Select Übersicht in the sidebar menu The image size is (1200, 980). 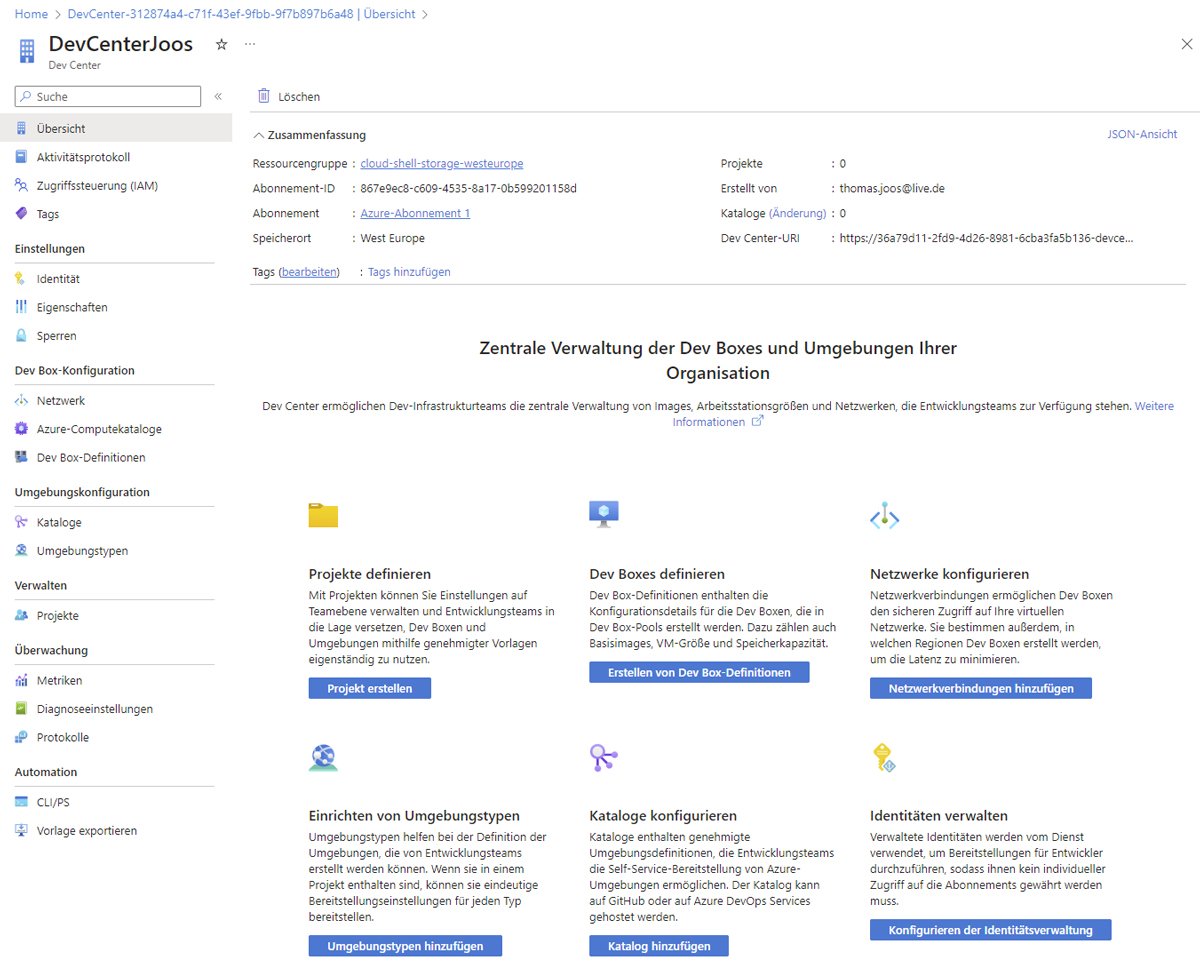click(58, 127)
